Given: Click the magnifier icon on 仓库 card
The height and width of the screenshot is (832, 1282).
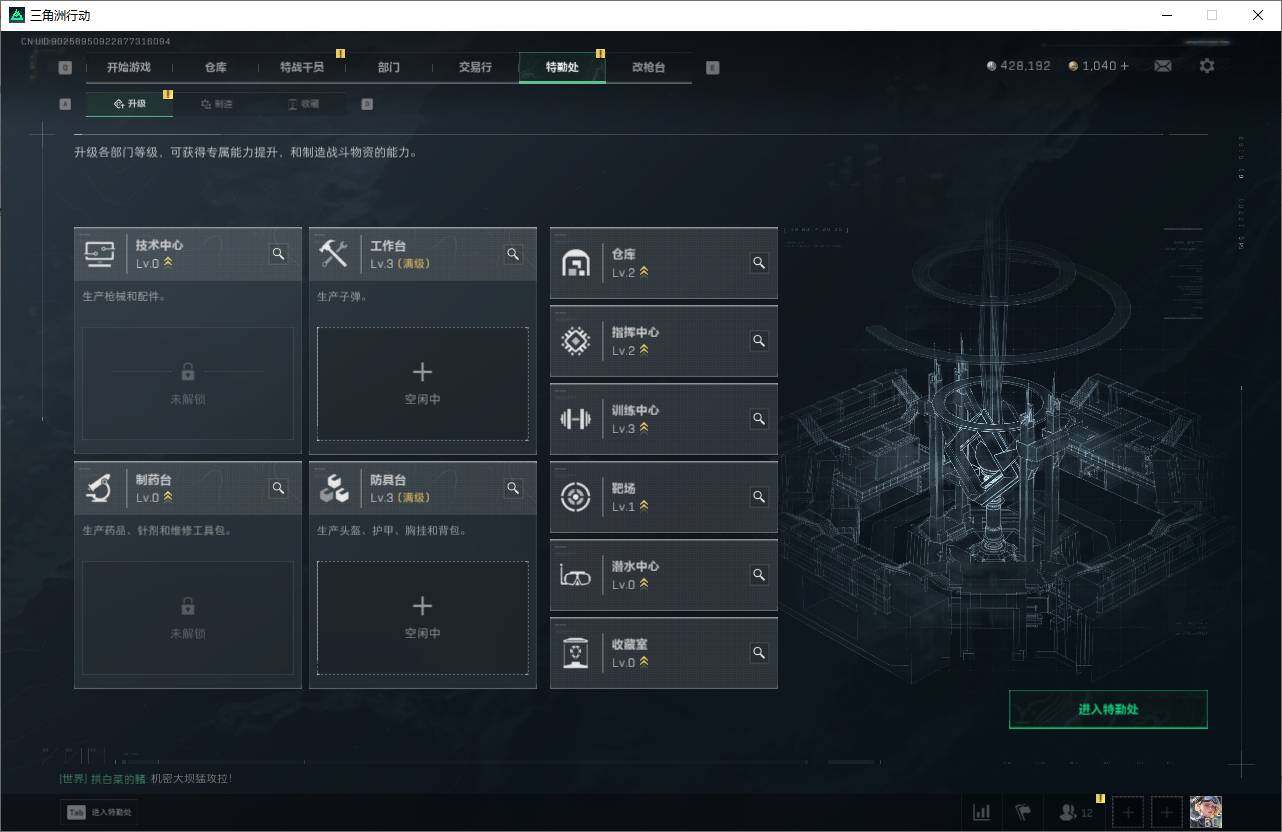Looking at the screenshot, I should [x=759, y=263].
